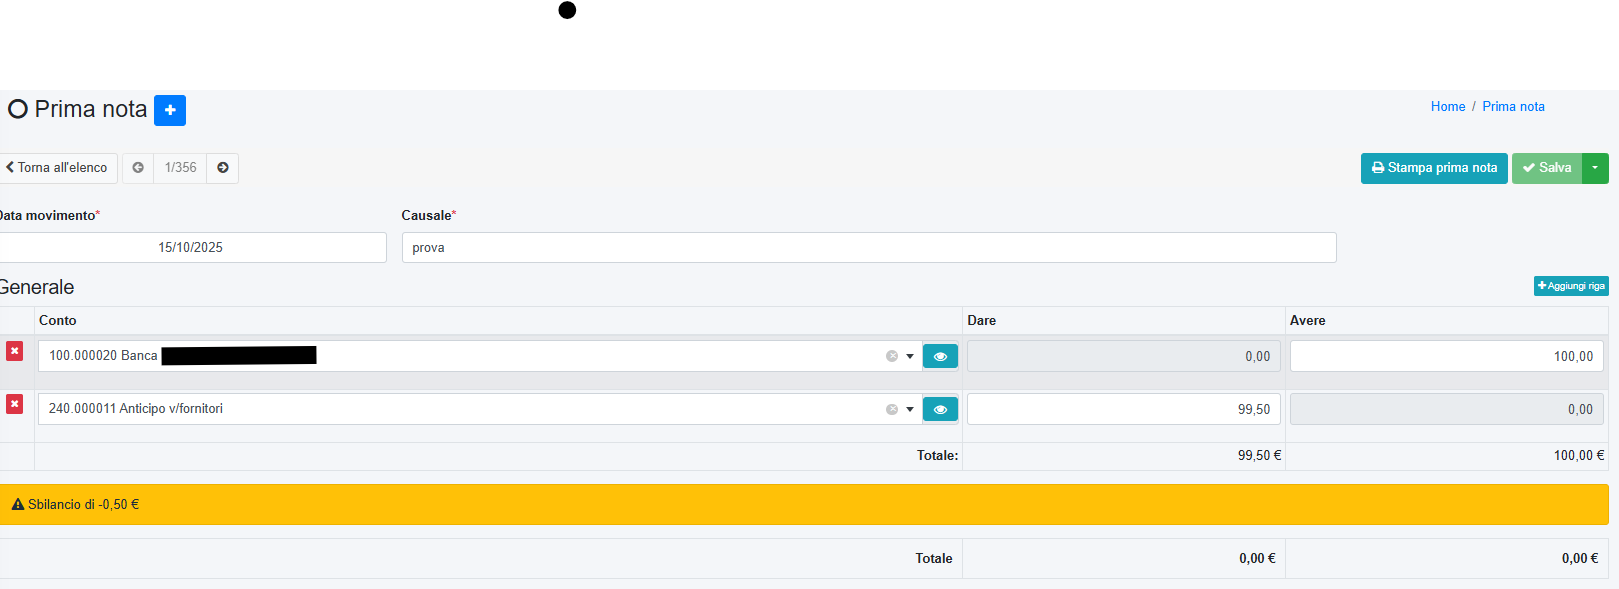Open the Salva button dropdown arrow
This screenshot has width=1619, height=589.
click(1595, 168)
